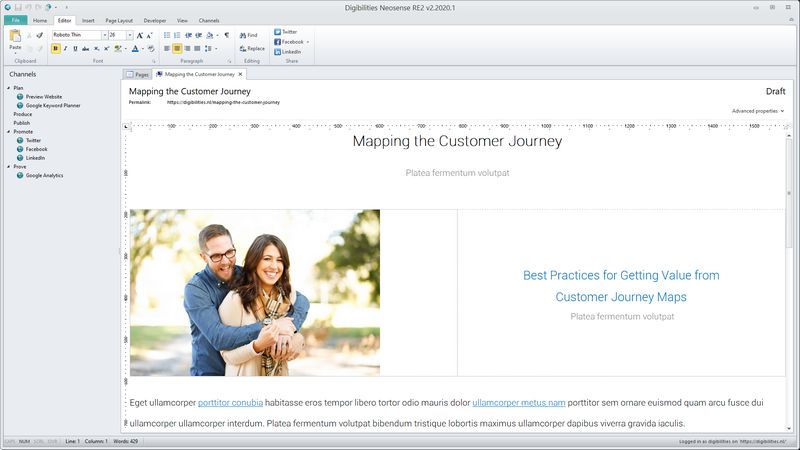This screenshot has width=800, height=450.
Task: Click the strikethrough formatting icon
Action: pyautogui.click(x=86, y=48)
